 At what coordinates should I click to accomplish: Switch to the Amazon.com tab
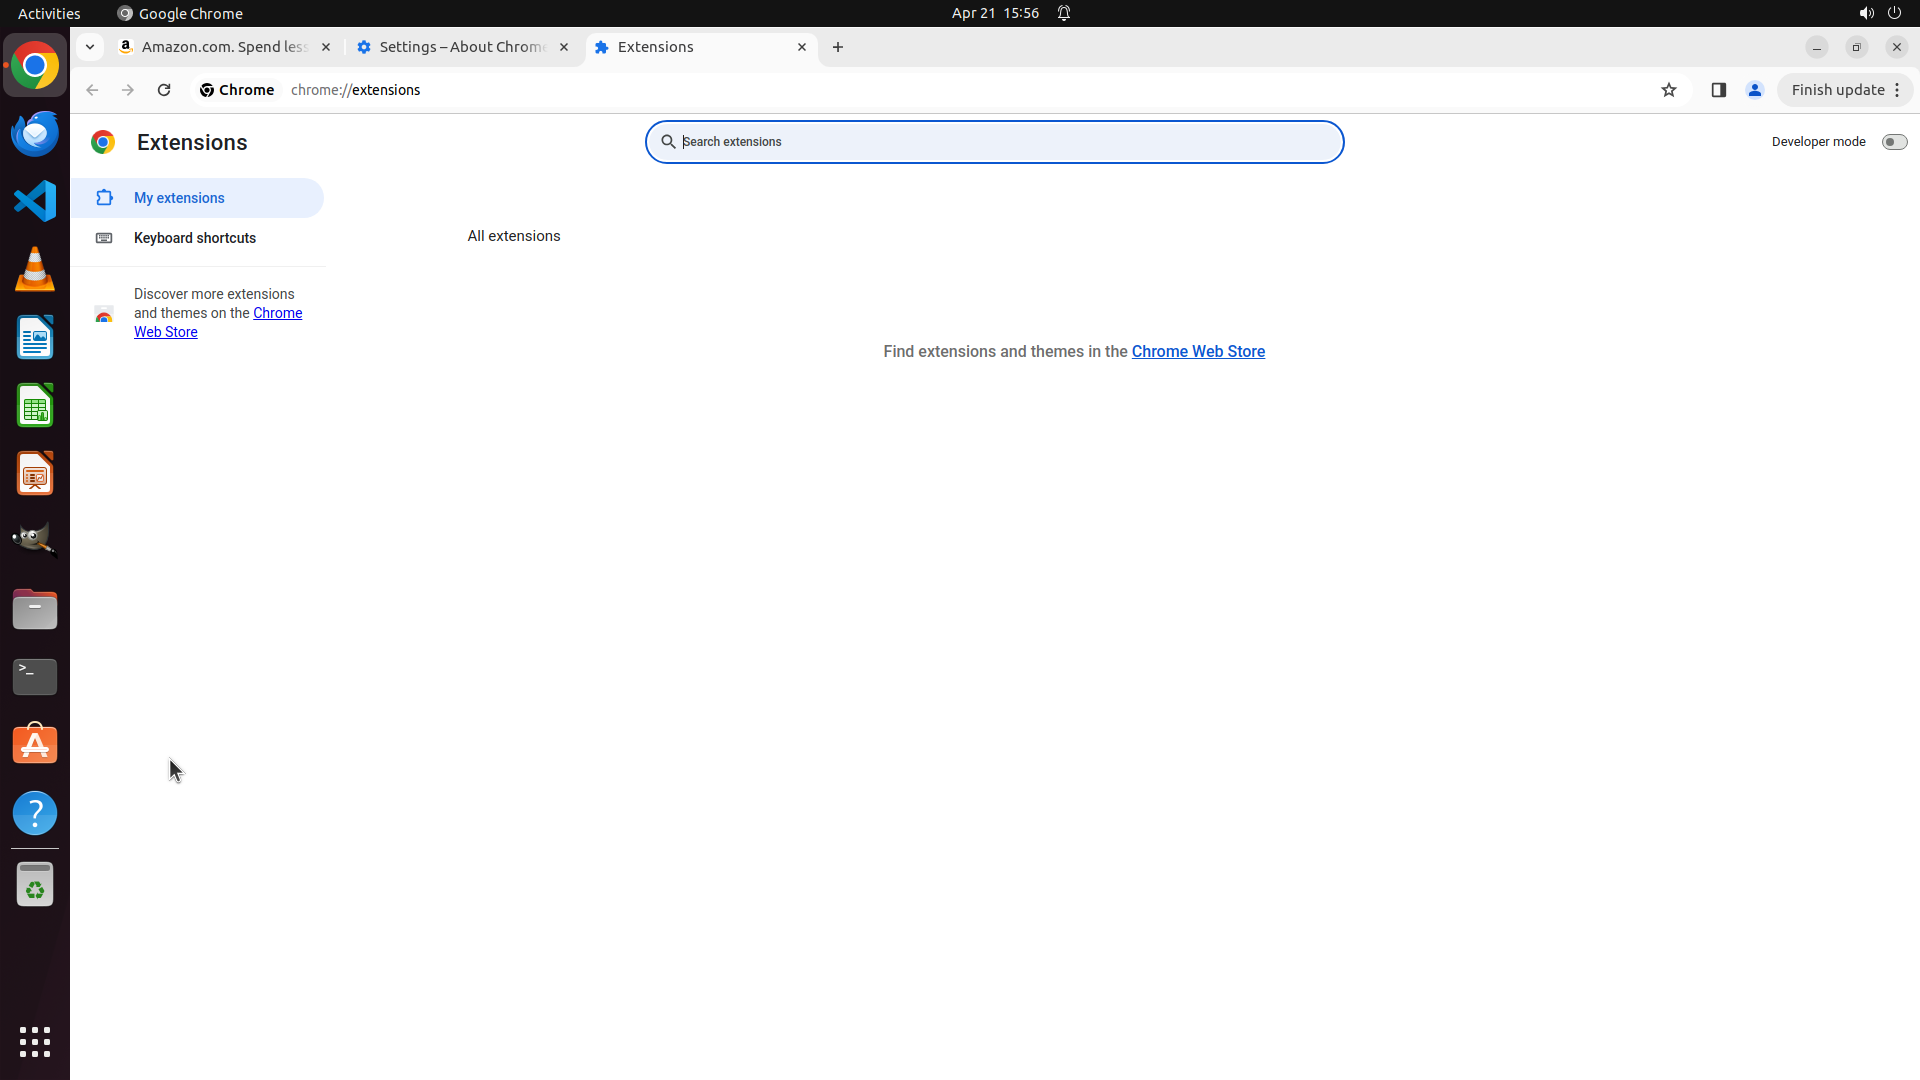[x=223, y=47]
